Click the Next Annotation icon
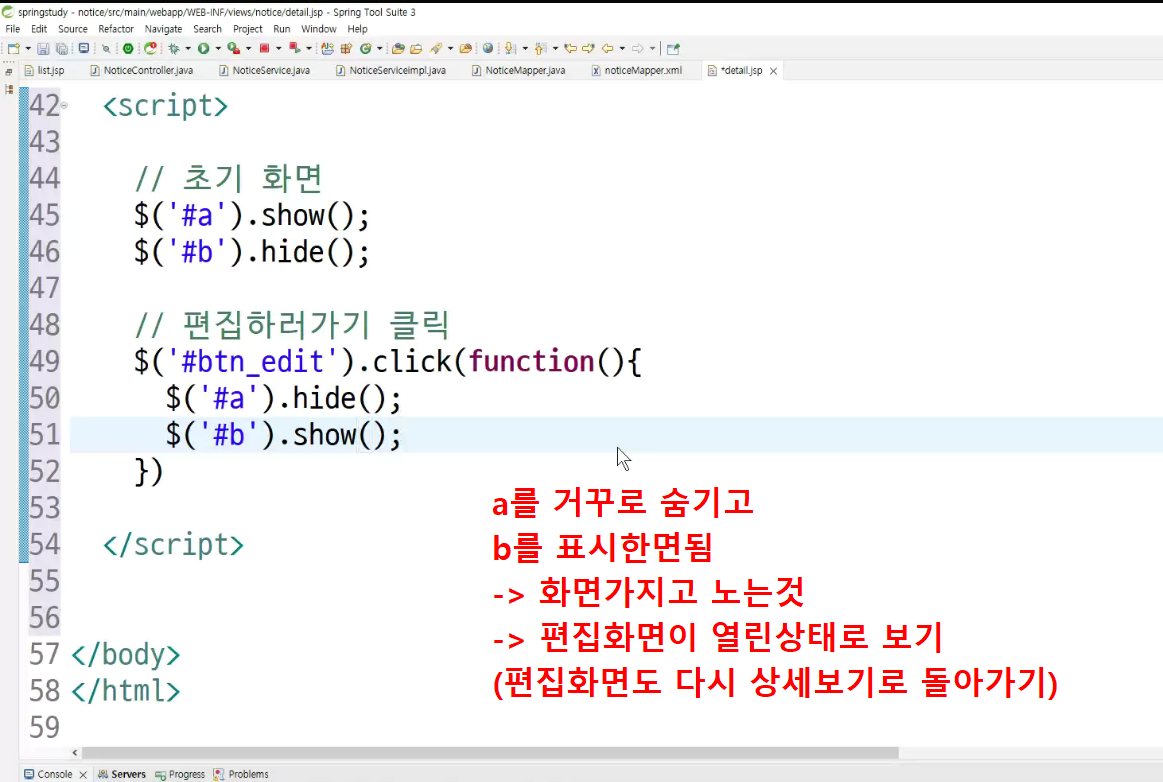The height and width of the screenshot is (782, 1163). pyautogui.click(x=510, y=48)
